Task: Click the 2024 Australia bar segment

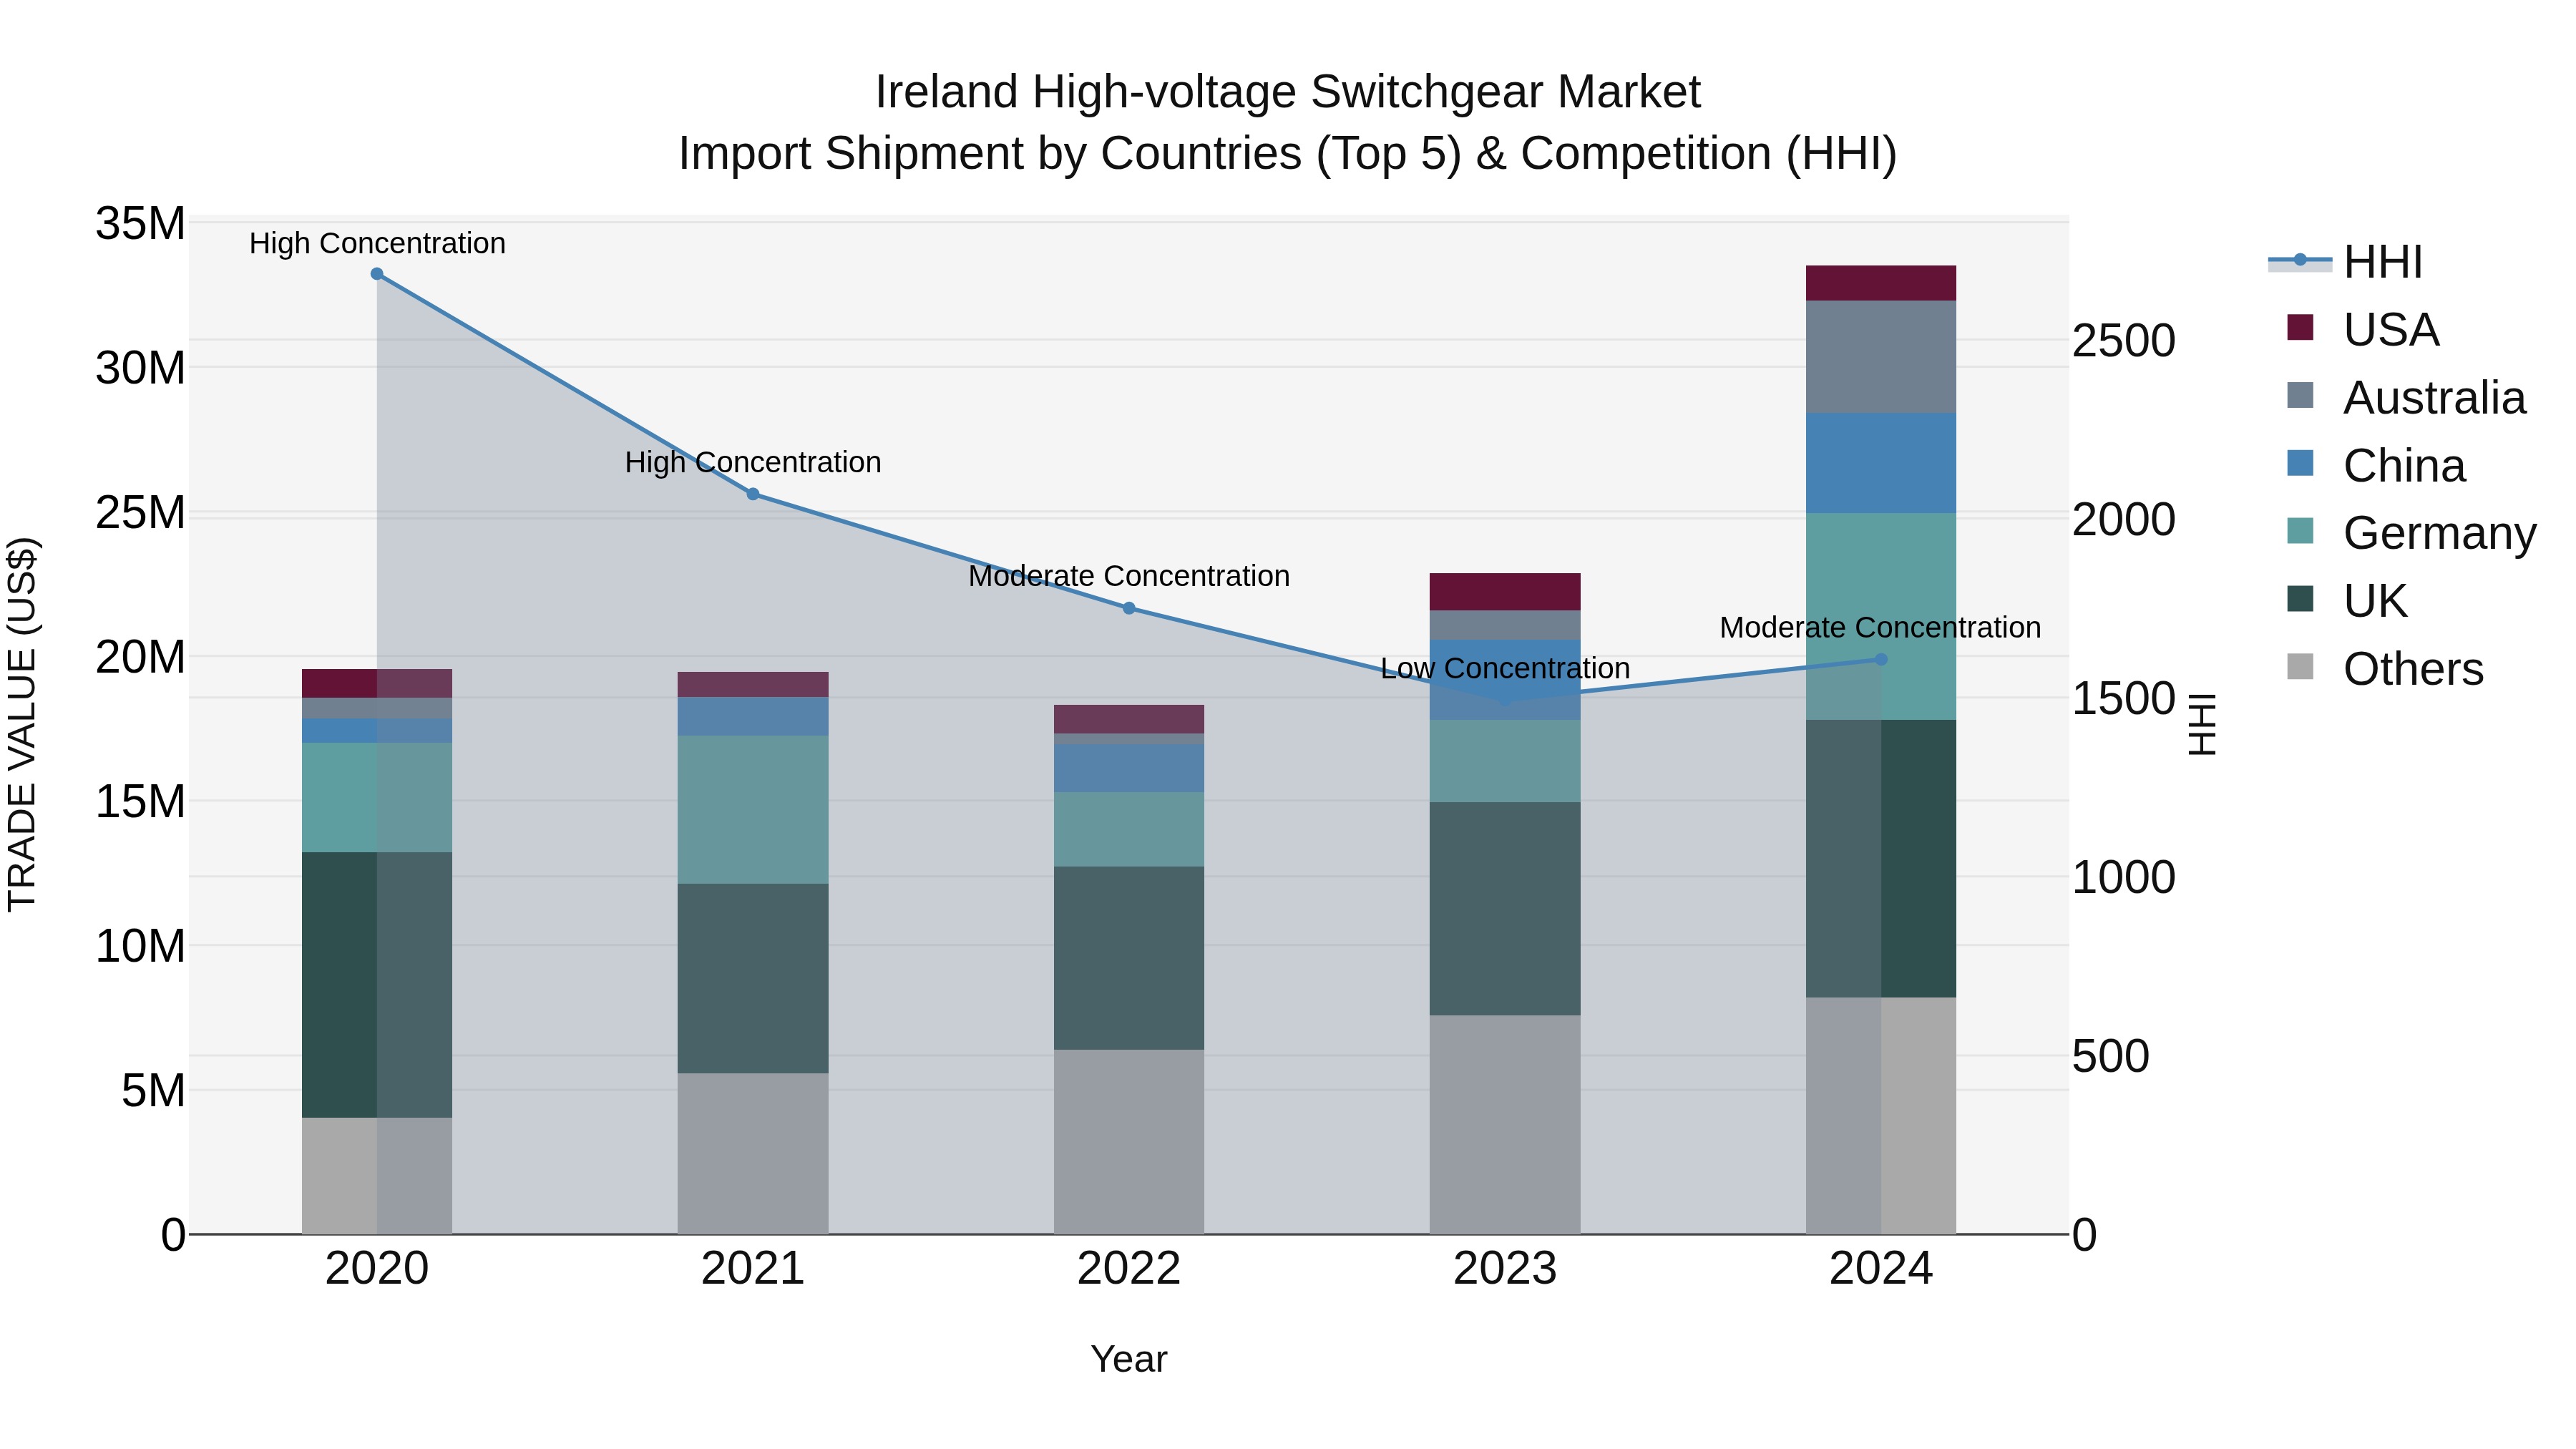Action: coord(1881,357)
